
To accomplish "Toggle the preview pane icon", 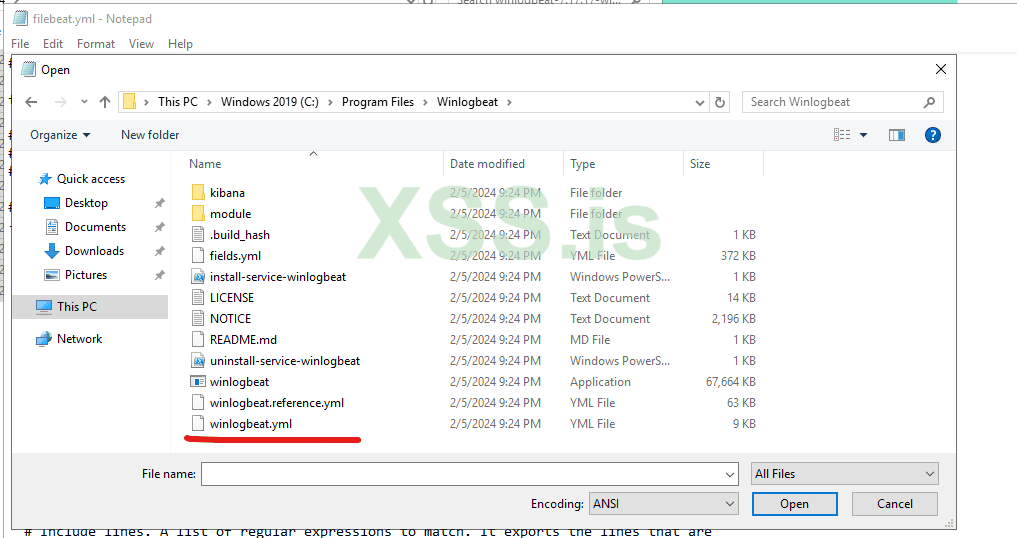I will coord(897,135).
